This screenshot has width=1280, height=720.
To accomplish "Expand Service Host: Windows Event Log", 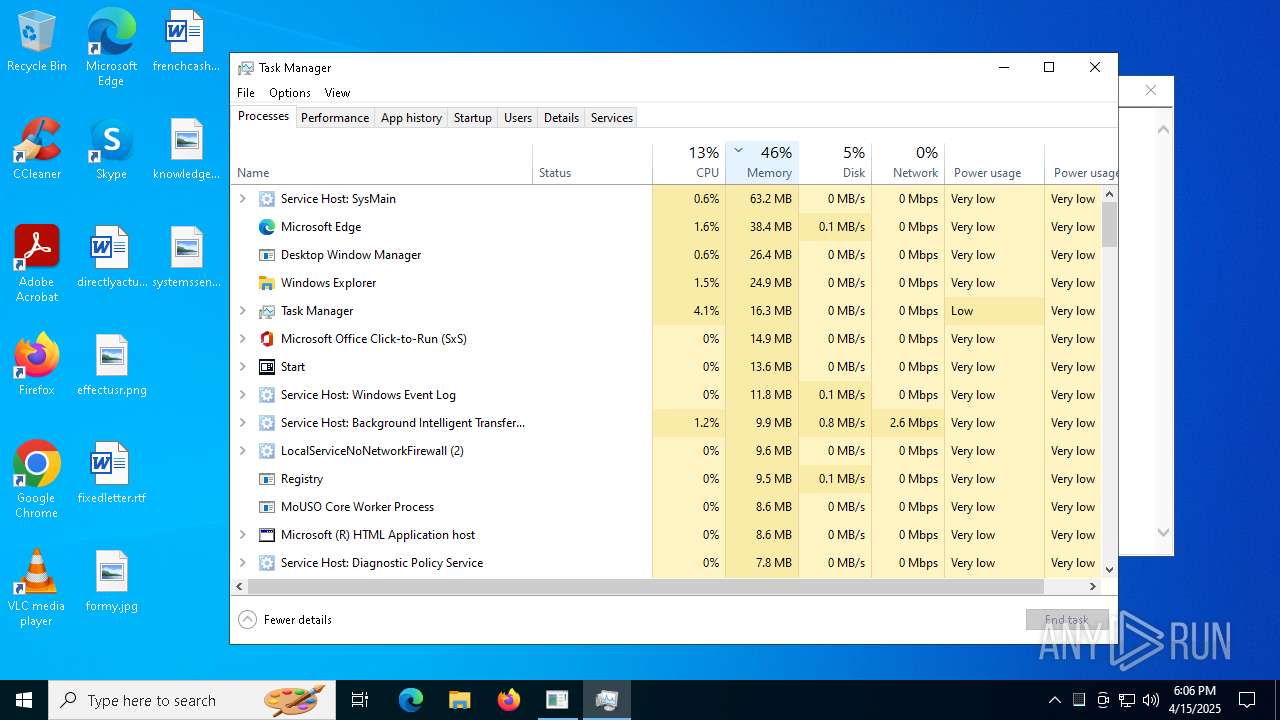I will pyautogui.click(x=242, y=395).
